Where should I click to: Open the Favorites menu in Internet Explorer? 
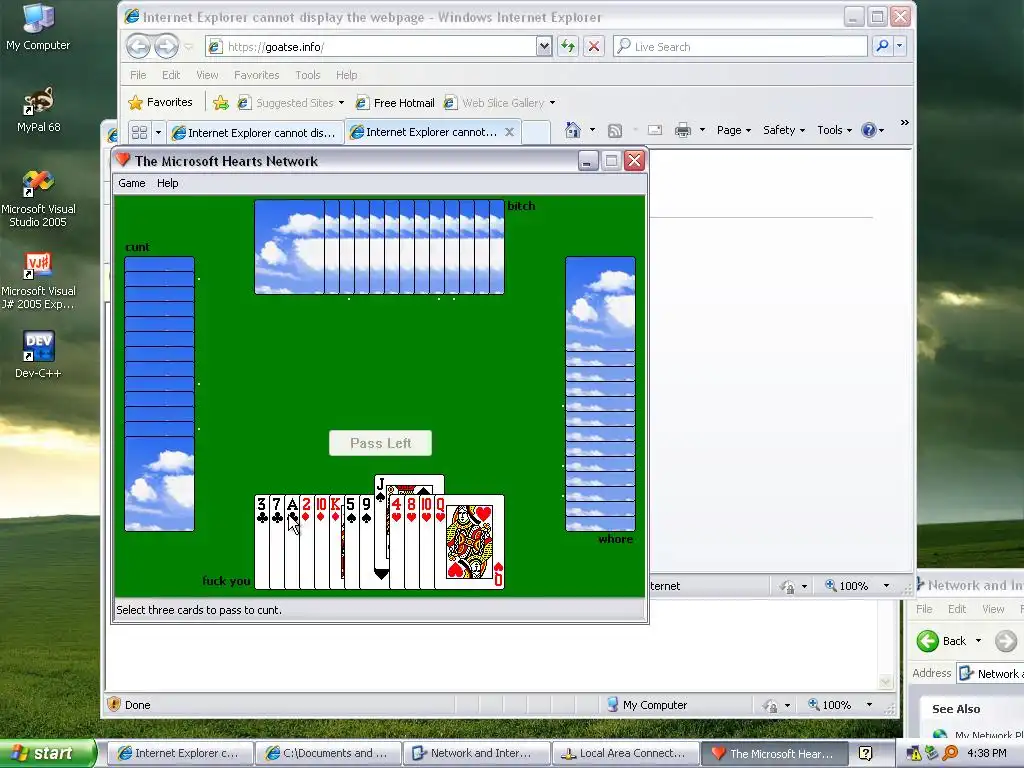point(257,75)
